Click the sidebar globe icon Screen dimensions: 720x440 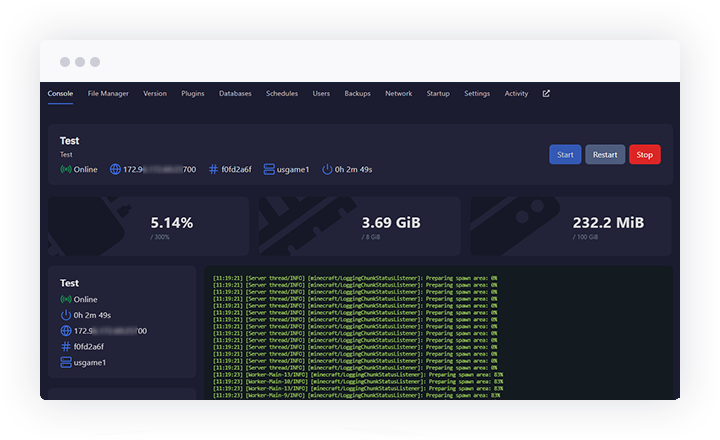(x=66, y=331)
